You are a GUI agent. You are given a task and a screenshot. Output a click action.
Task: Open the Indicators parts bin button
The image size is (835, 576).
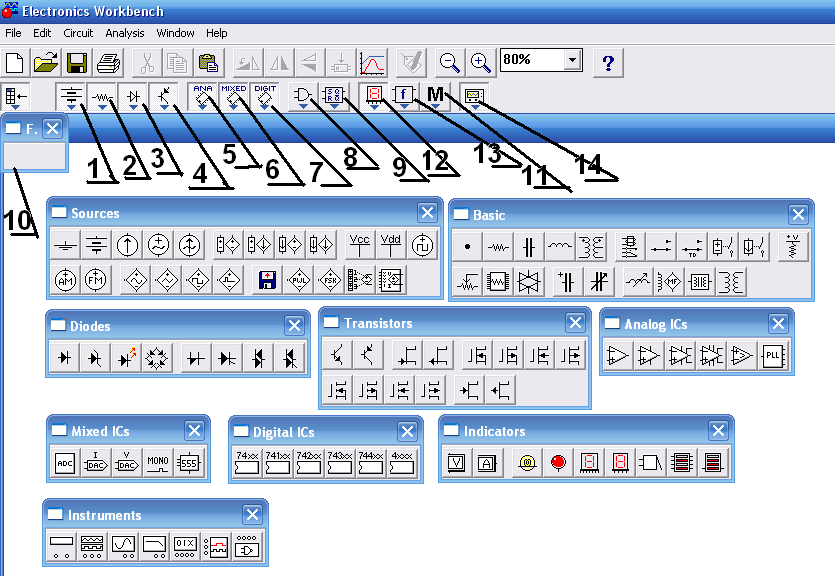(374, 97)
